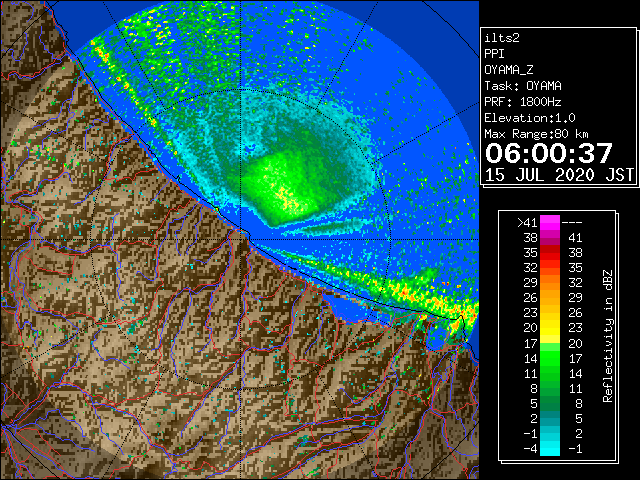The width and height of the screenshot is (640, 480).
Task: Click the date 15 JUL 2020 JST
Action: click(559, 175)
